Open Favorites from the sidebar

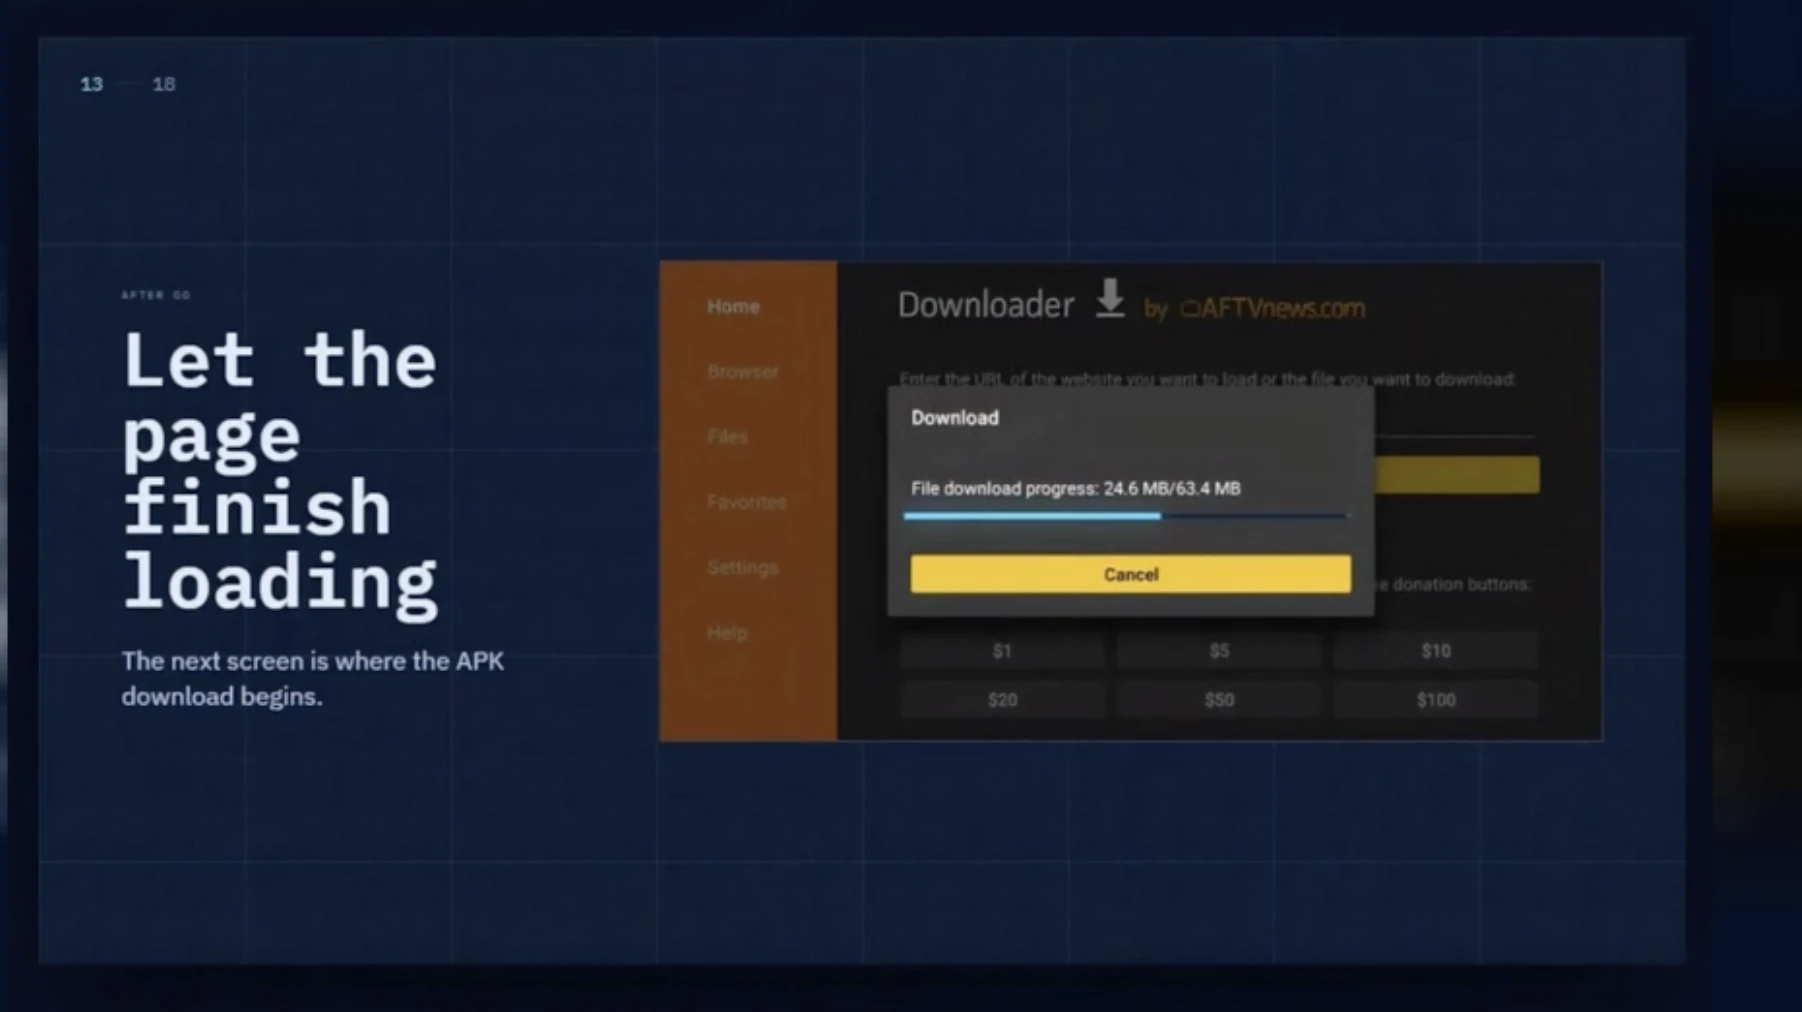point(746,502)
